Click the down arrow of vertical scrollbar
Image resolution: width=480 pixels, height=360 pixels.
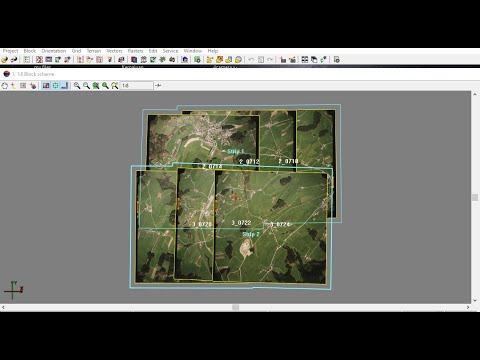[475, 300]
